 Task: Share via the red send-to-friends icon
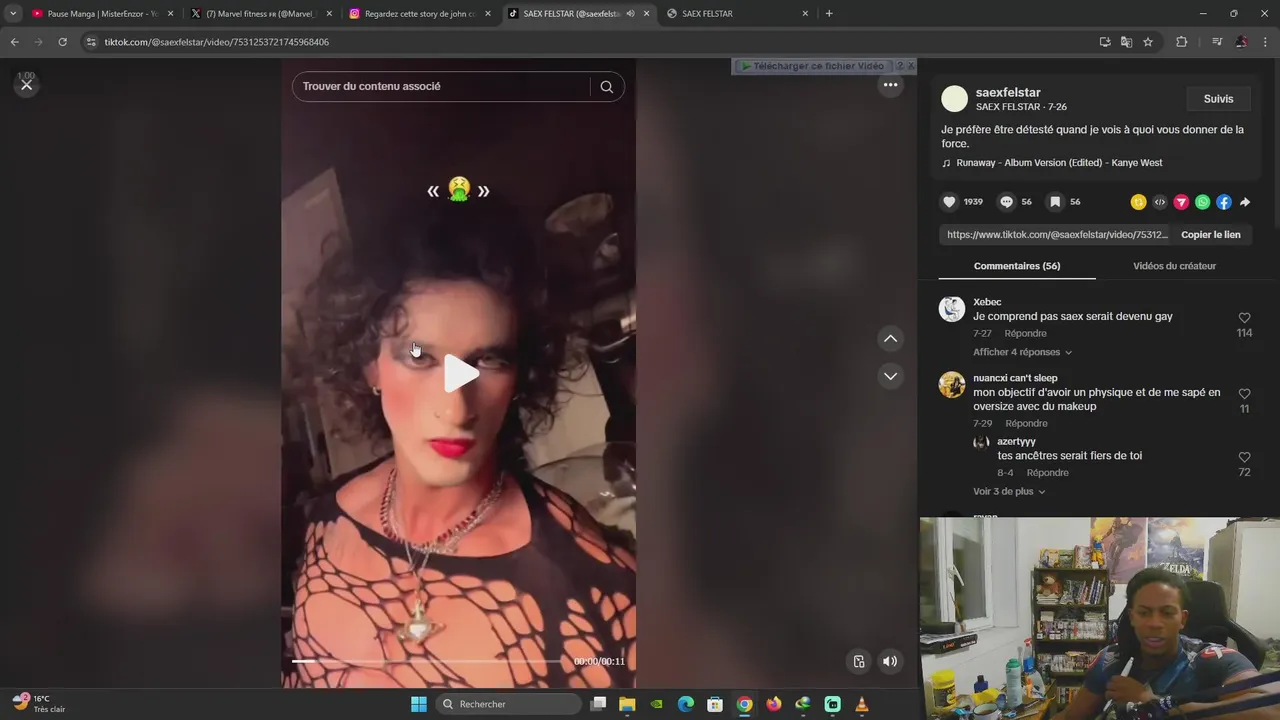click(1181, 202)
